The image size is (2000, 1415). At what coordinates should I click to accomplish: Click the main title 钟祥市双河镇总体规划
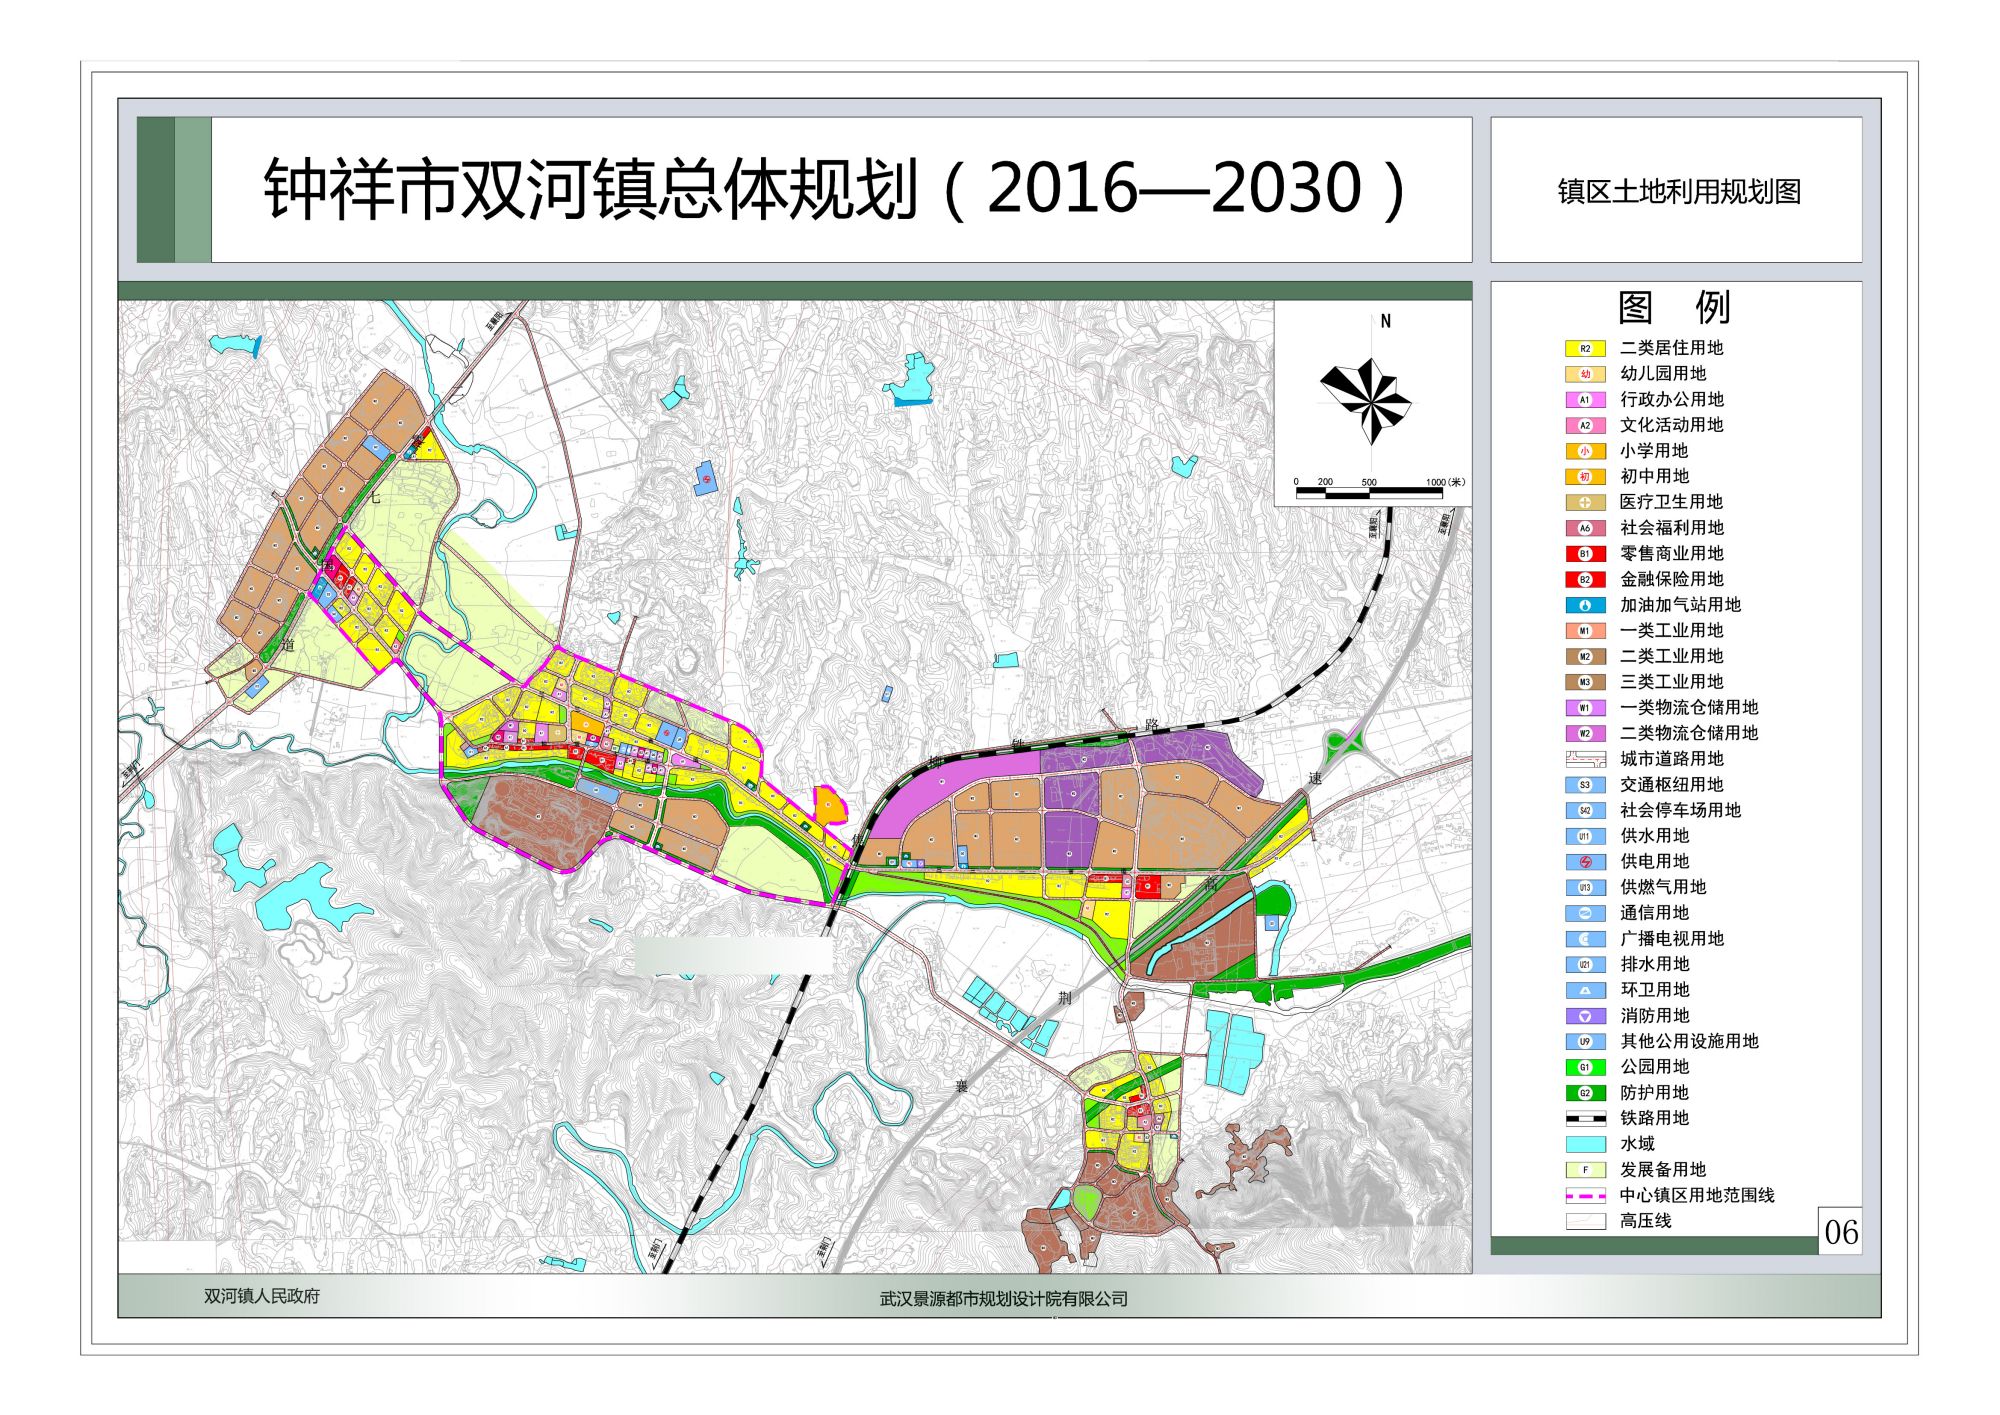(591, 189)
